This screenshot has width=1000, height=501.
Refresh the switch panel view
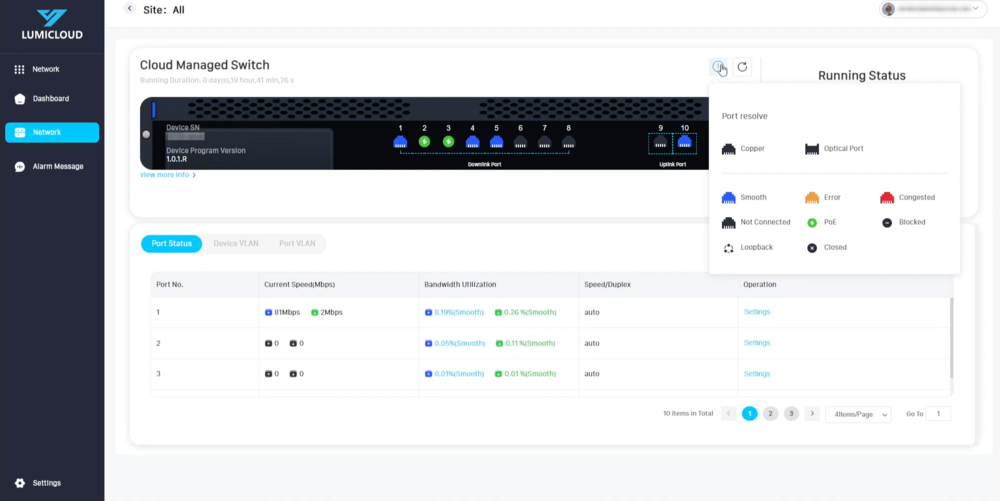coord(742,67)
